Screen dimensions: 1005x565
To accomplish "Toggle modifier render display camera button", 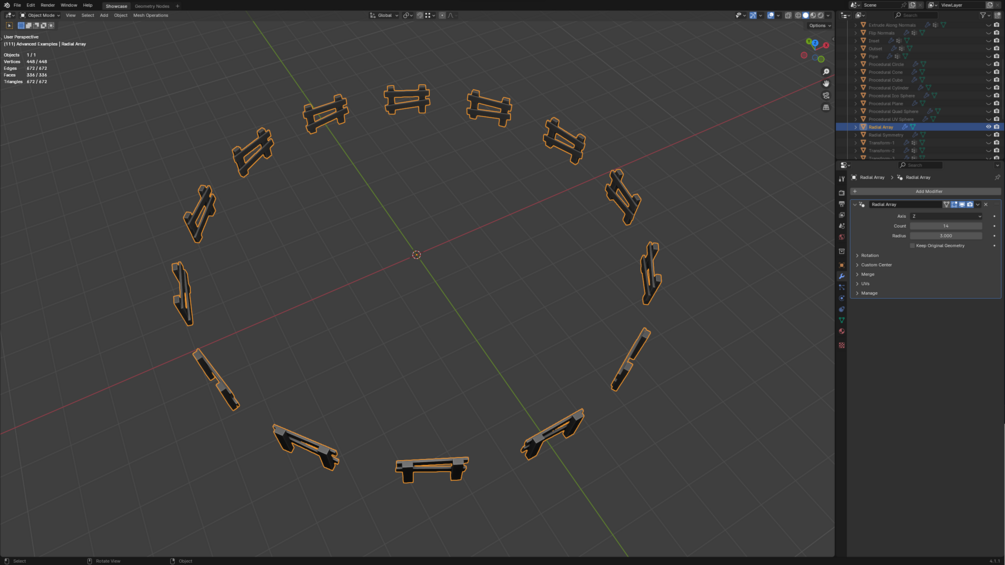I will pos(970,204).
